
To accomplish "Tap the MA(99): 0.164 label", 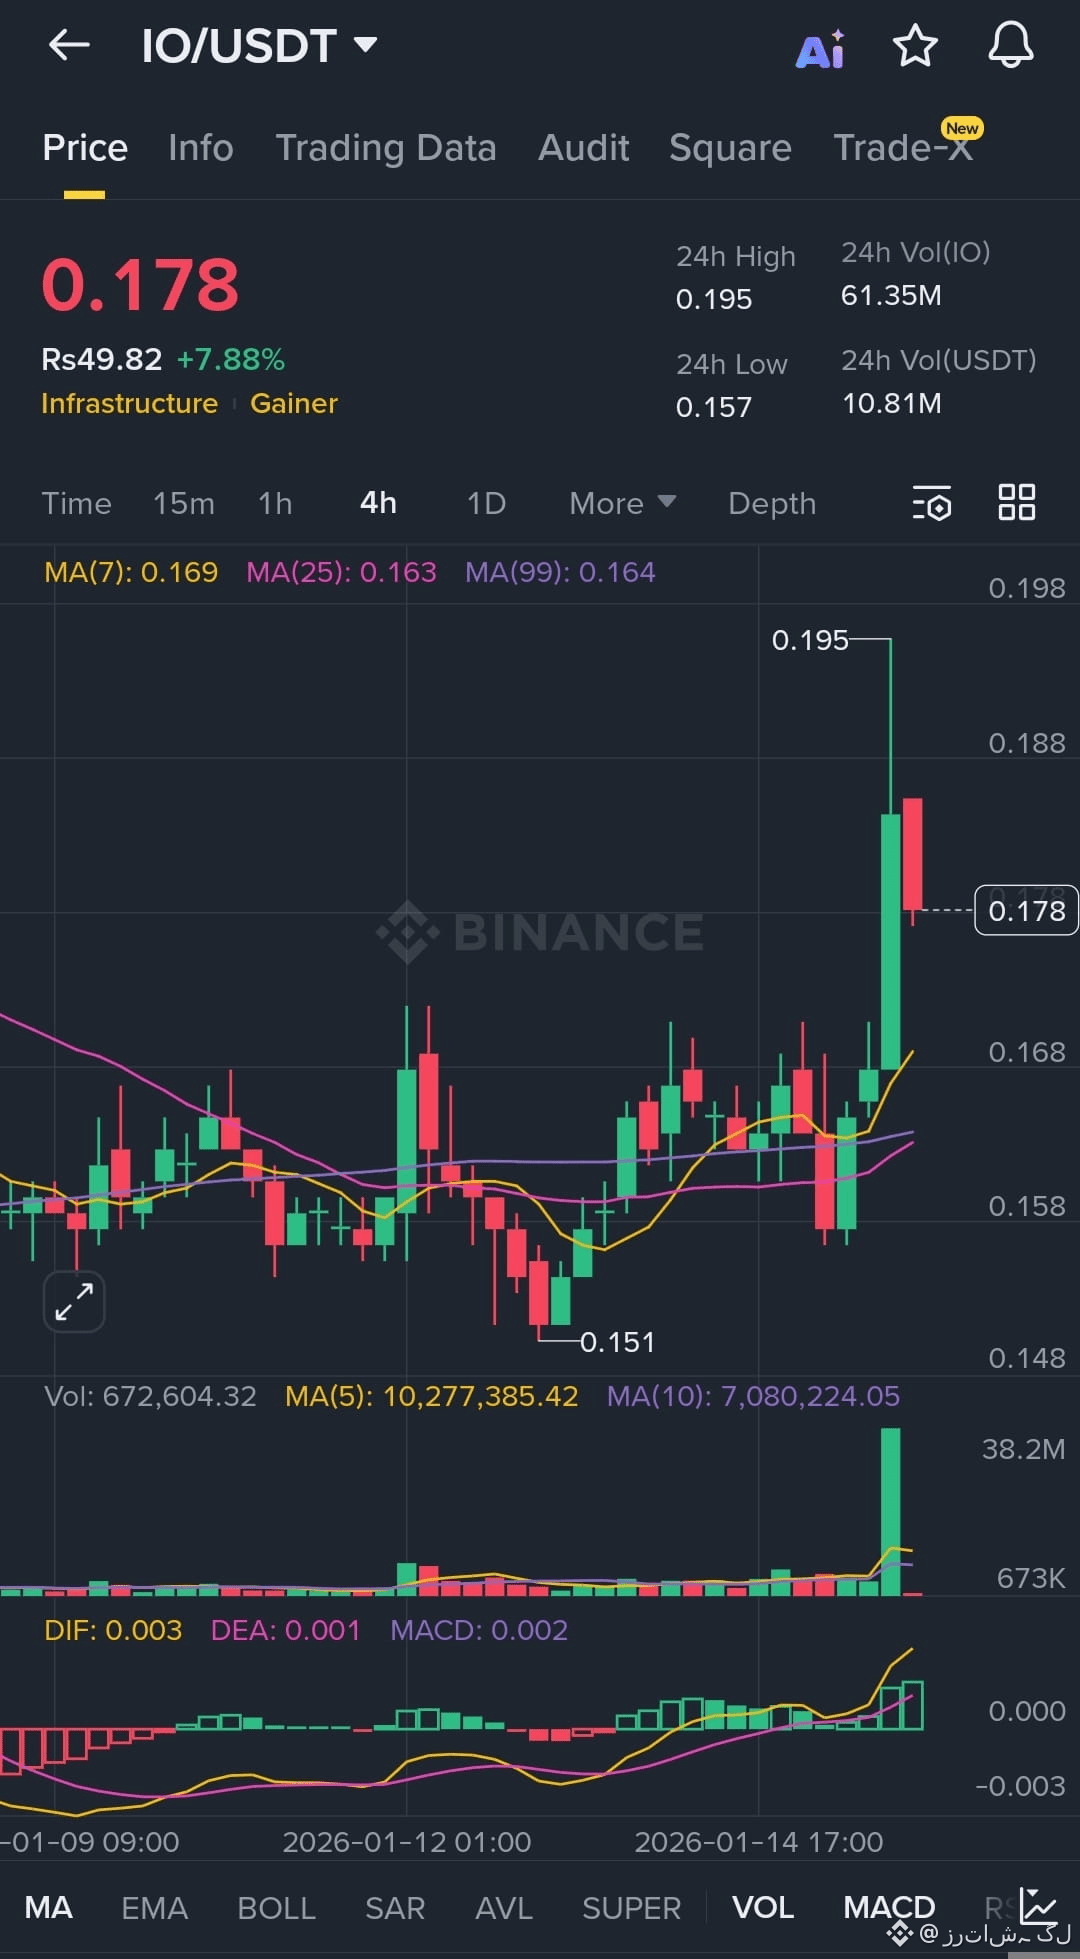I will [x=560, y=572].
